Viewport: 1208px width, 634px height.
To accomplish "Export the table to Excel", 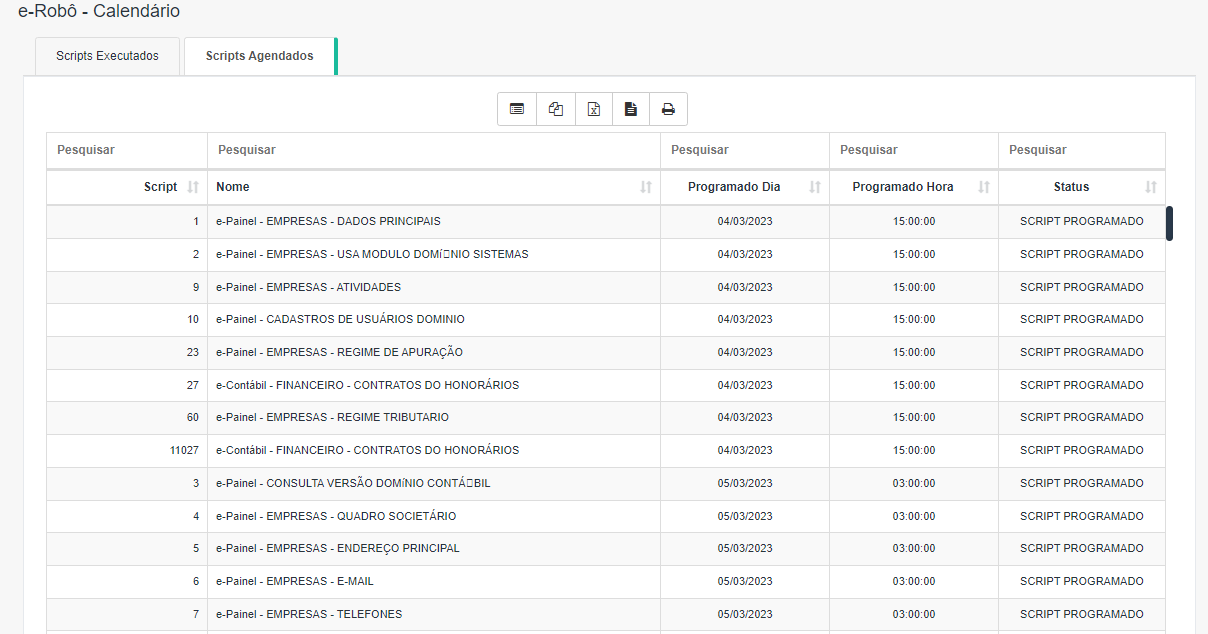I will (594, 109).
